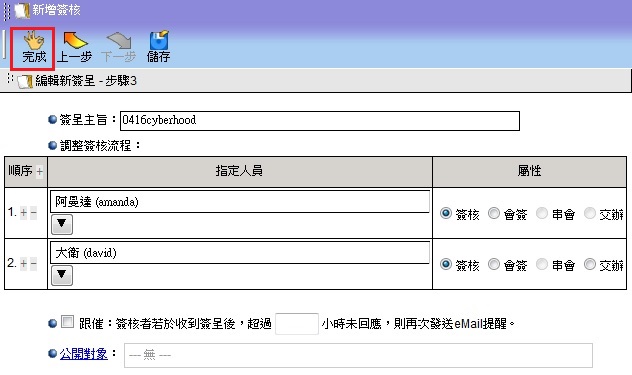Remove row 1 with the minus icon
This screenshot has height=375, width=632.
33,212
